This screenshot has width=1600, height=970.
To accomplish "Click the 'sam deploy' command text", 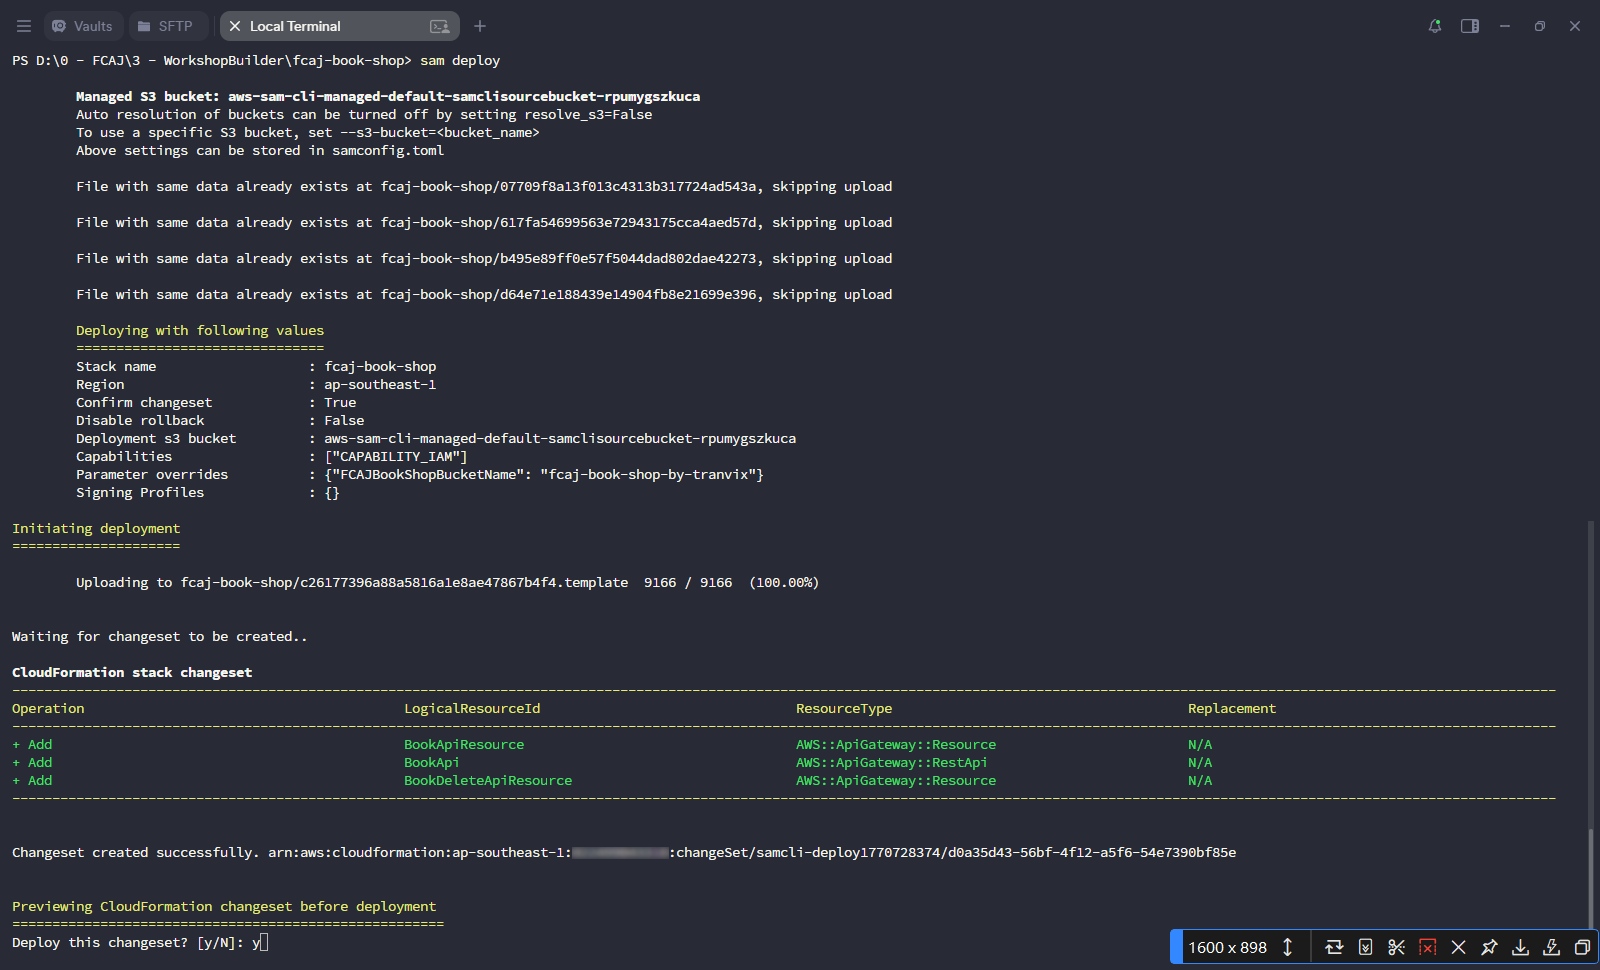I will coord(460,61).
